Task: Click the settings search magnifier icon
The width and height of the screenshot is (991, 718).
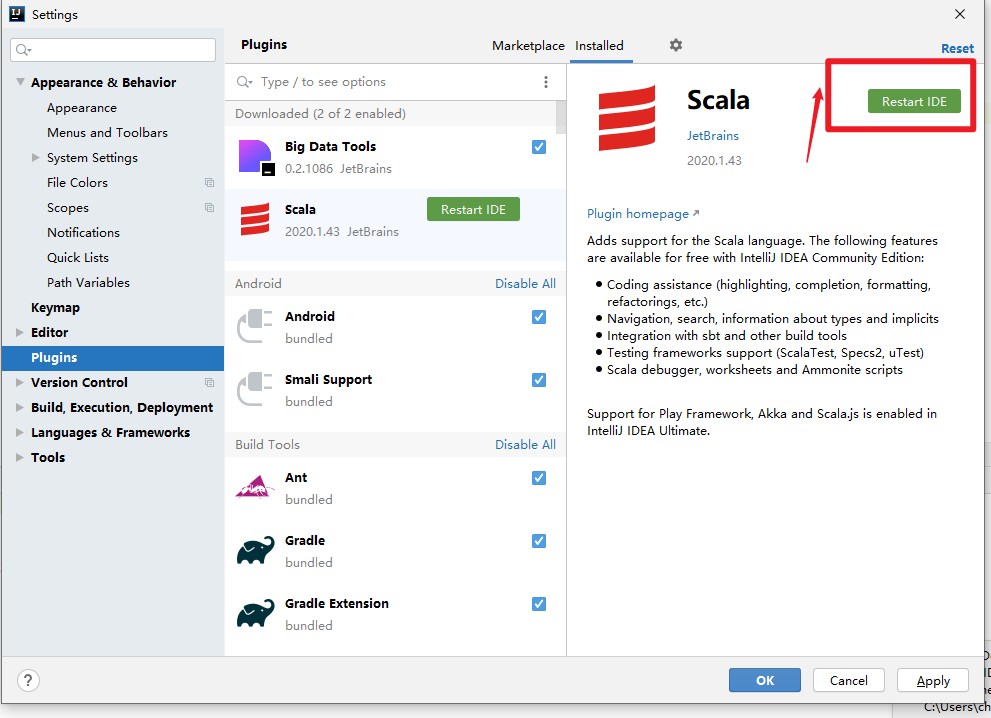Action: (x=23, y=50)
